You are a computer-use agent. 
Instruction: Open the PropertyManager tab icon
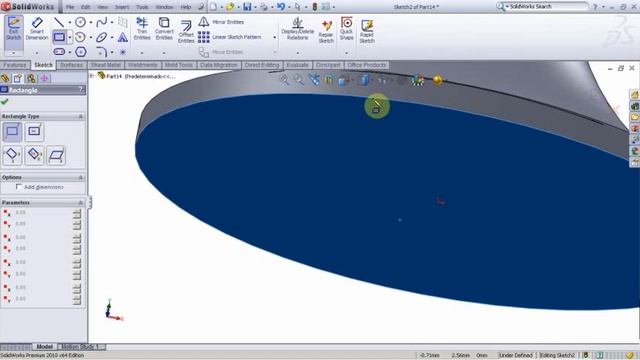point(18,78)
